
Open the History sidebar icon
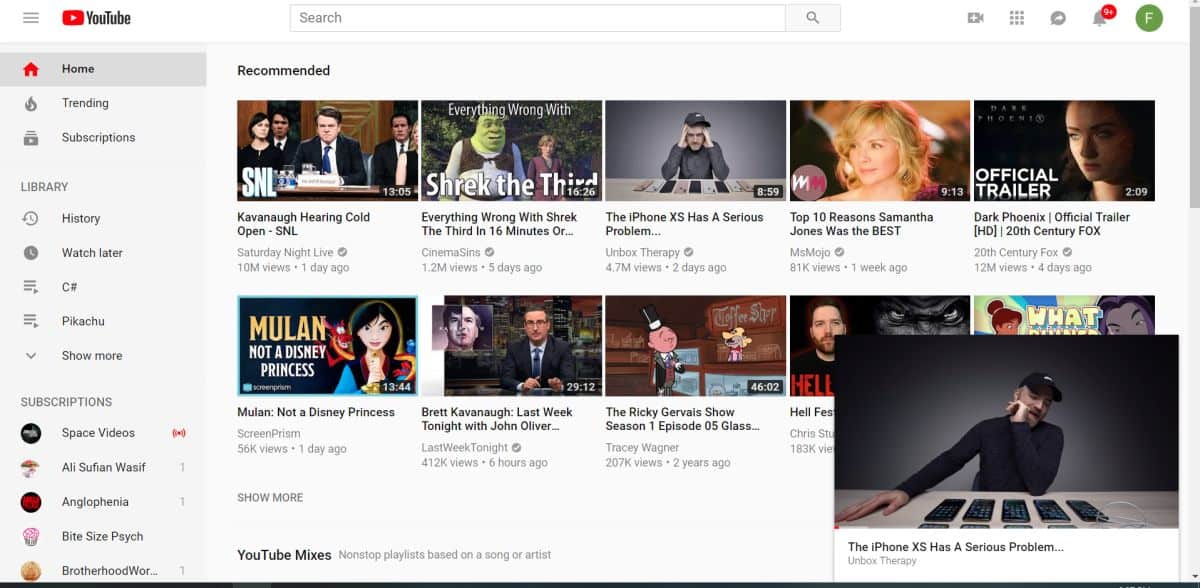30,218
